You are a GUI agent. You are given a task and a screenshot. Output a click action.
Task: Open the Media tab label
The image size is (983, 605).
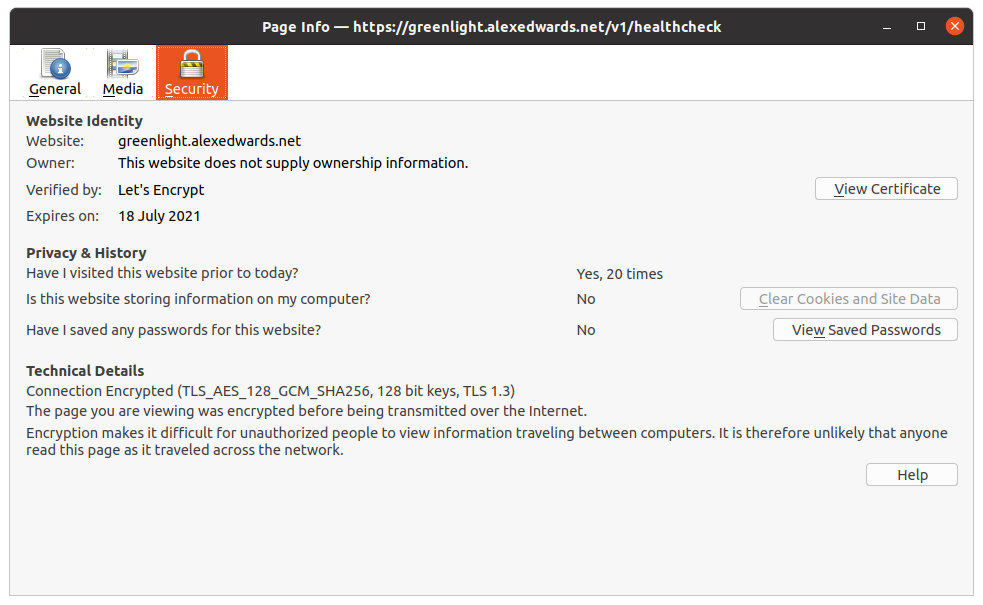point(123,89)
